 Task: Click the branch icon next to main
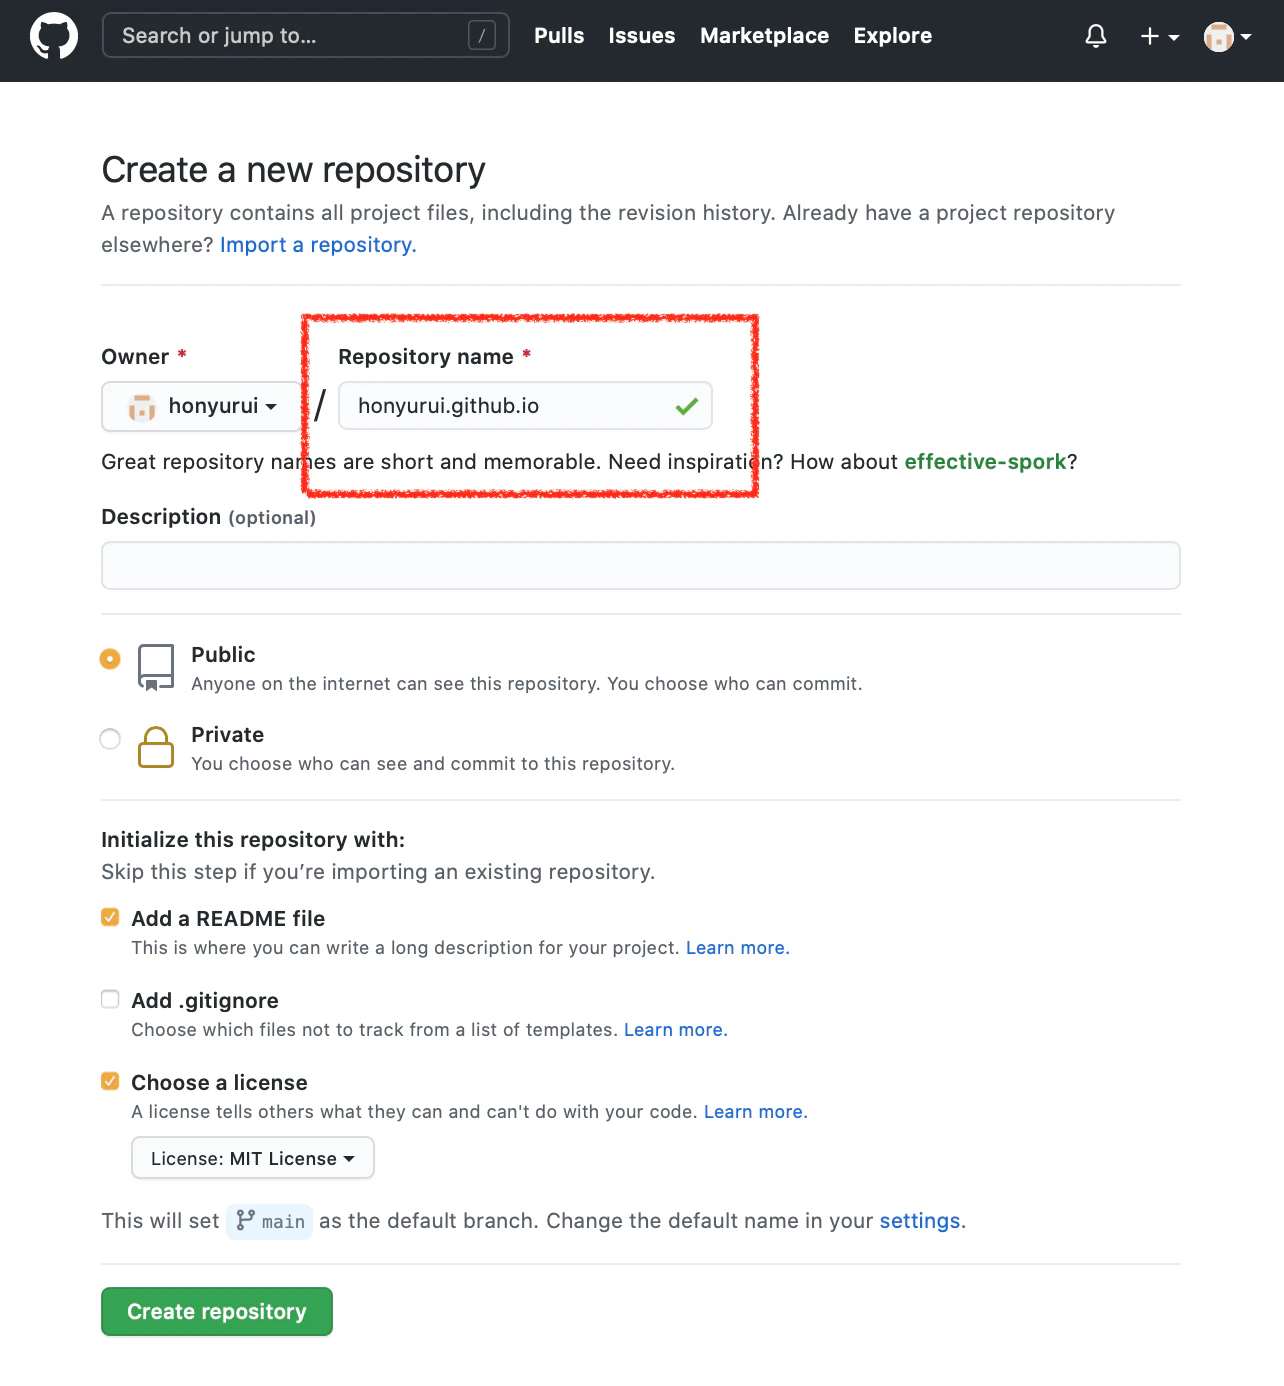(x=245, y=1221)
